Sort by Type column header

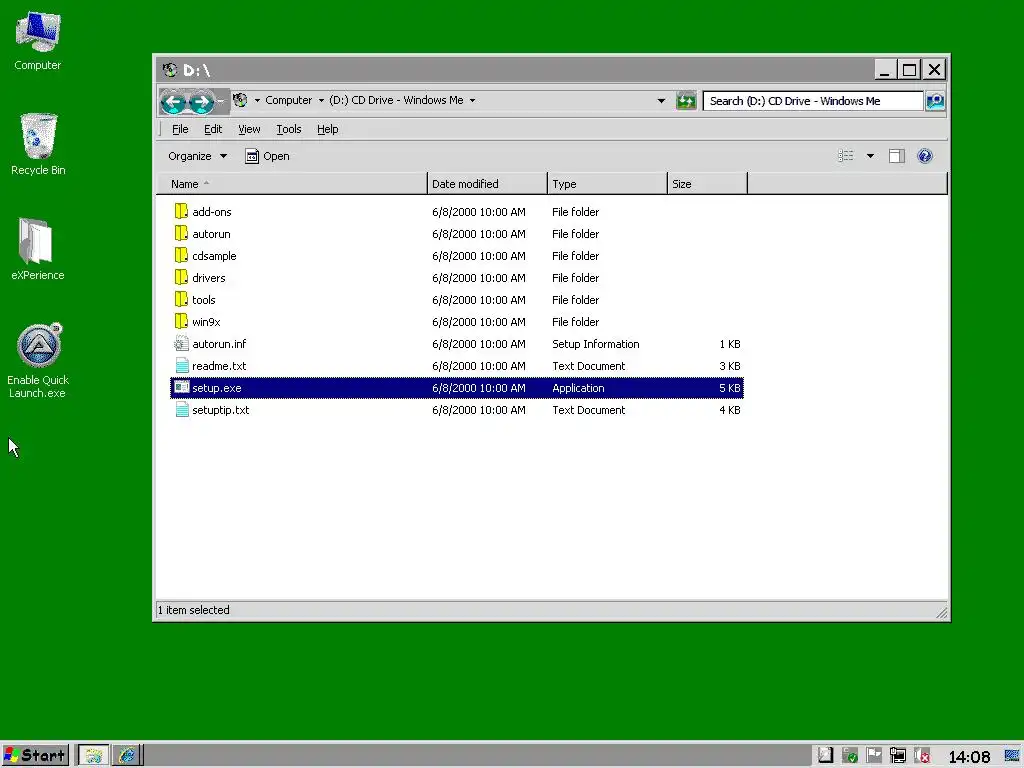tap(607, 184)
